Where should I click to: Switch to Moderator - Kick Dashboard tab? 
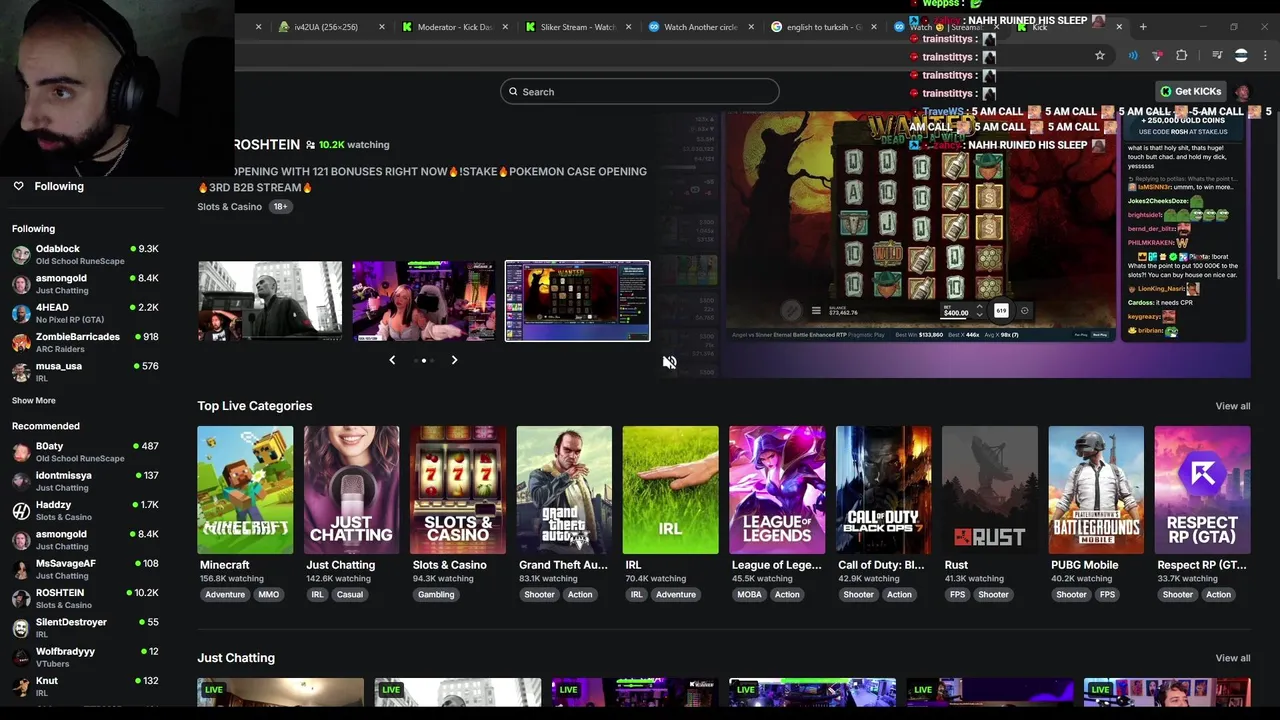tap(455, 27)
